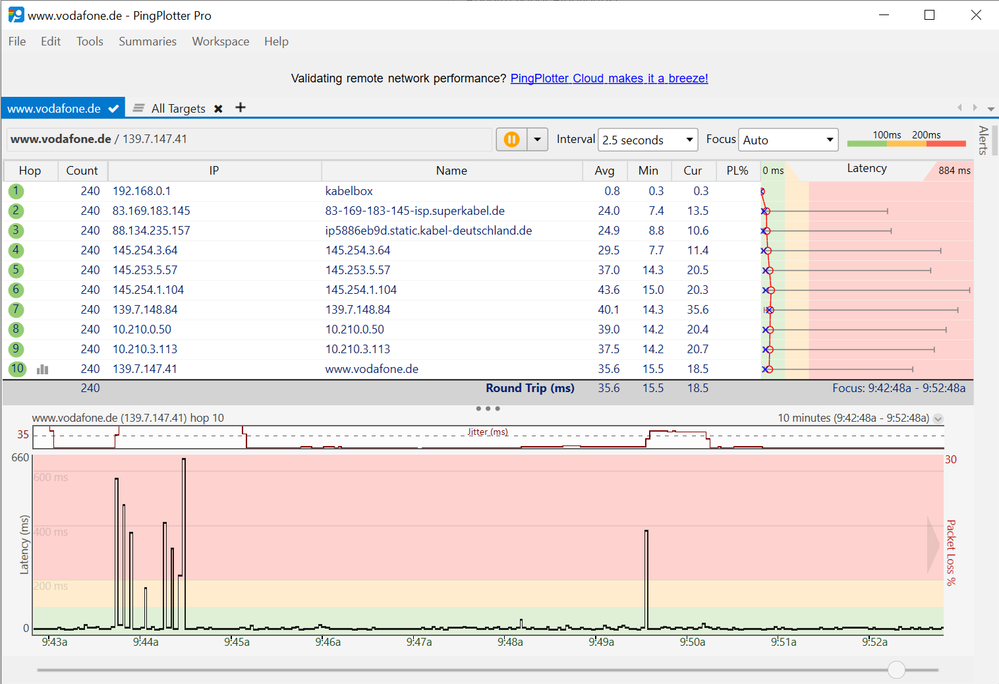Expand the timeline graph period dropdown chevron
Image resolution: width=999 pixels, height=684 pixels.
938,418
